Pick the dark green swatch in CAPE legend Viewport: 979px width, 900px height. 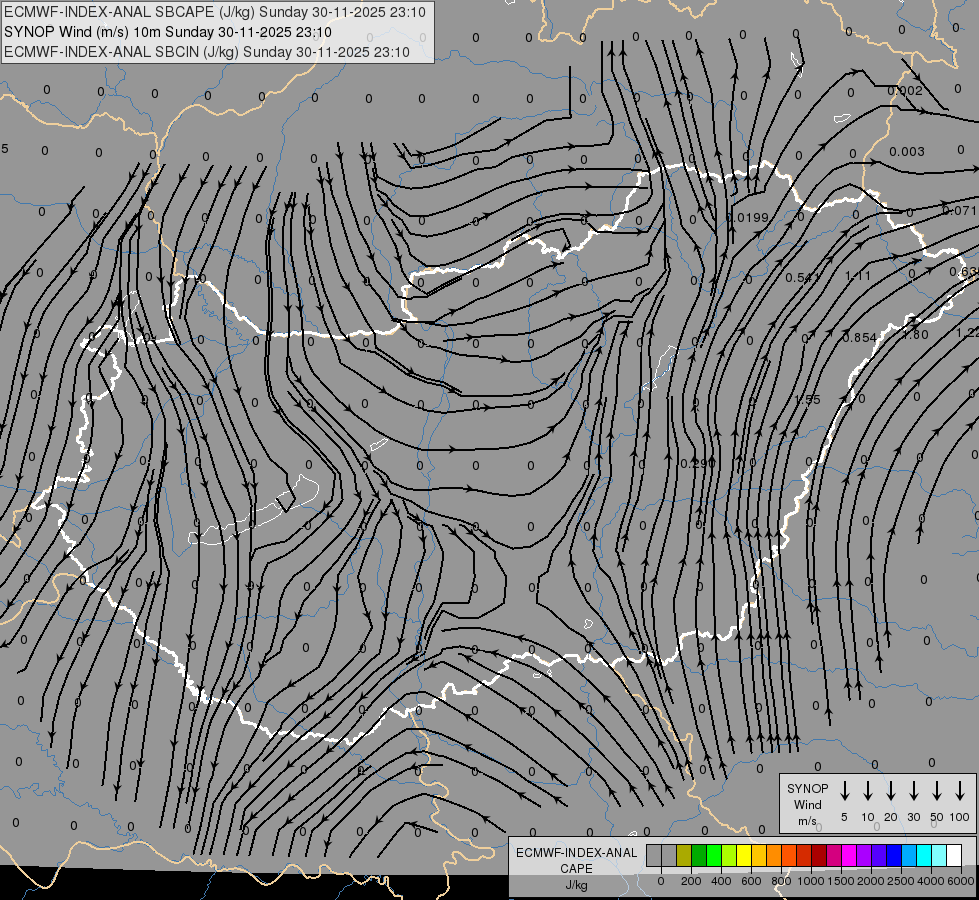click(x=699, y=855)
